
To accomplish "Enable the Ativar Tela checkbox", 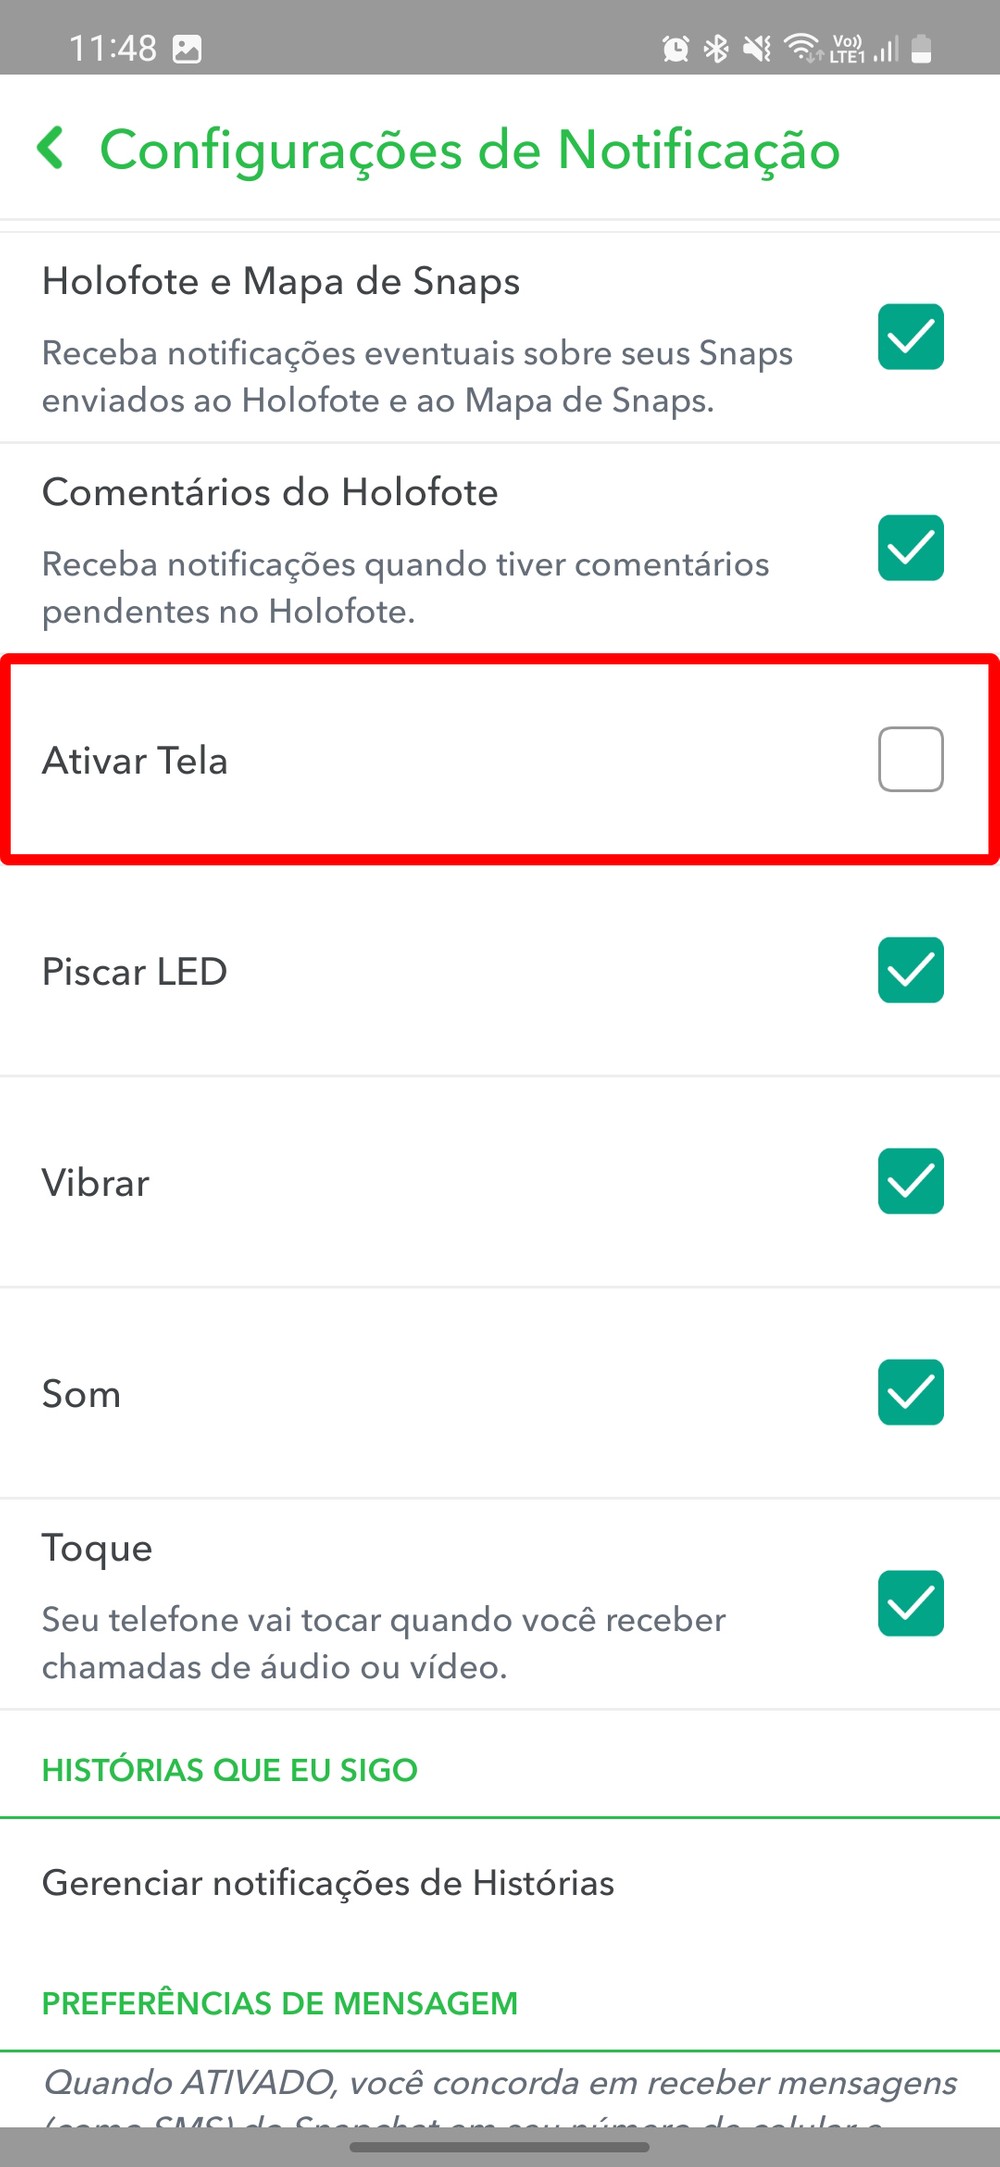I will (x=910, y=760).
